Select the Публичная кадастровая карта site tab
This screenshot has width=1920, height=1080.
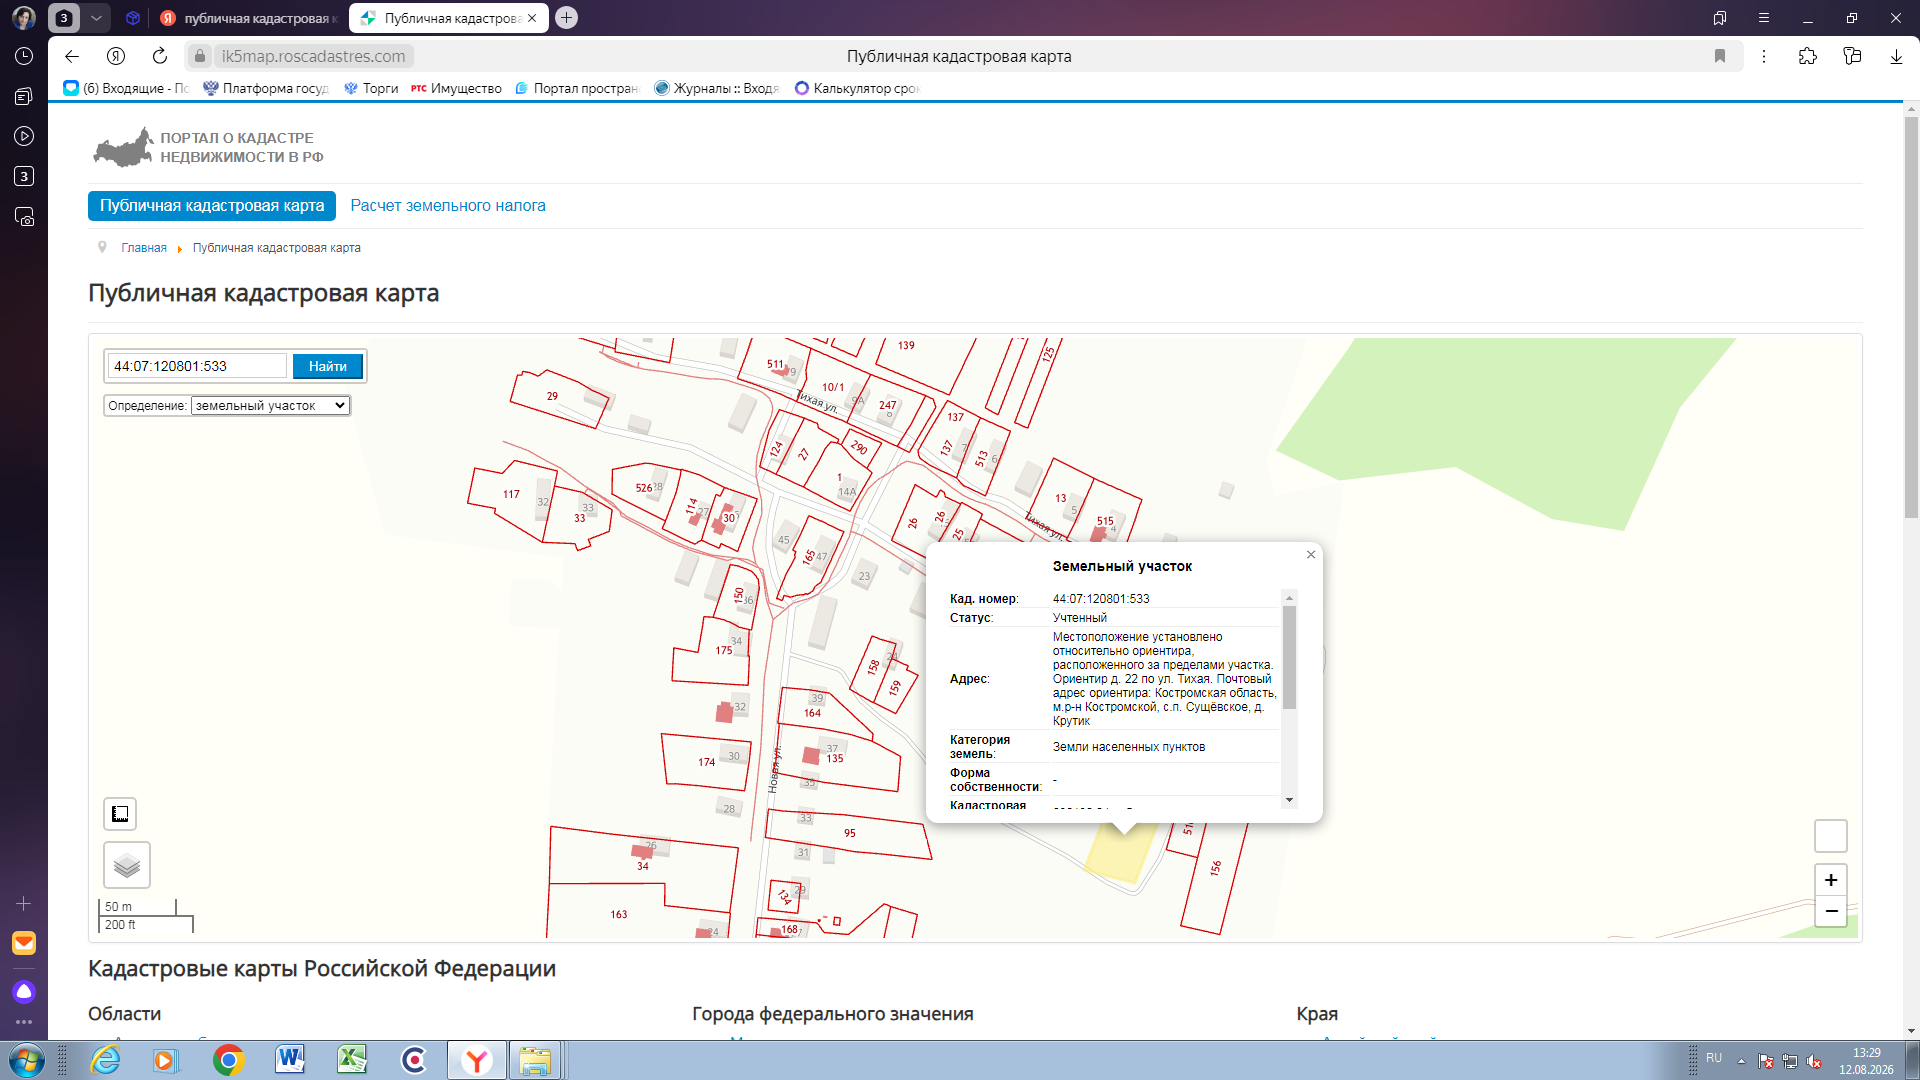point(212,206)
